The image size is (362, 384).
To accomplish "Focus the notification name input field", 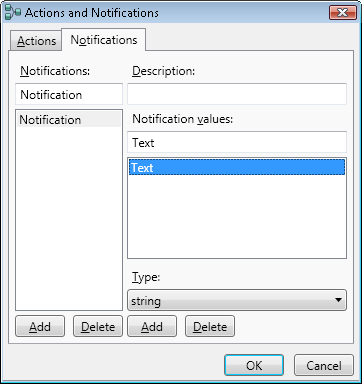I will [x=69, y=95].
